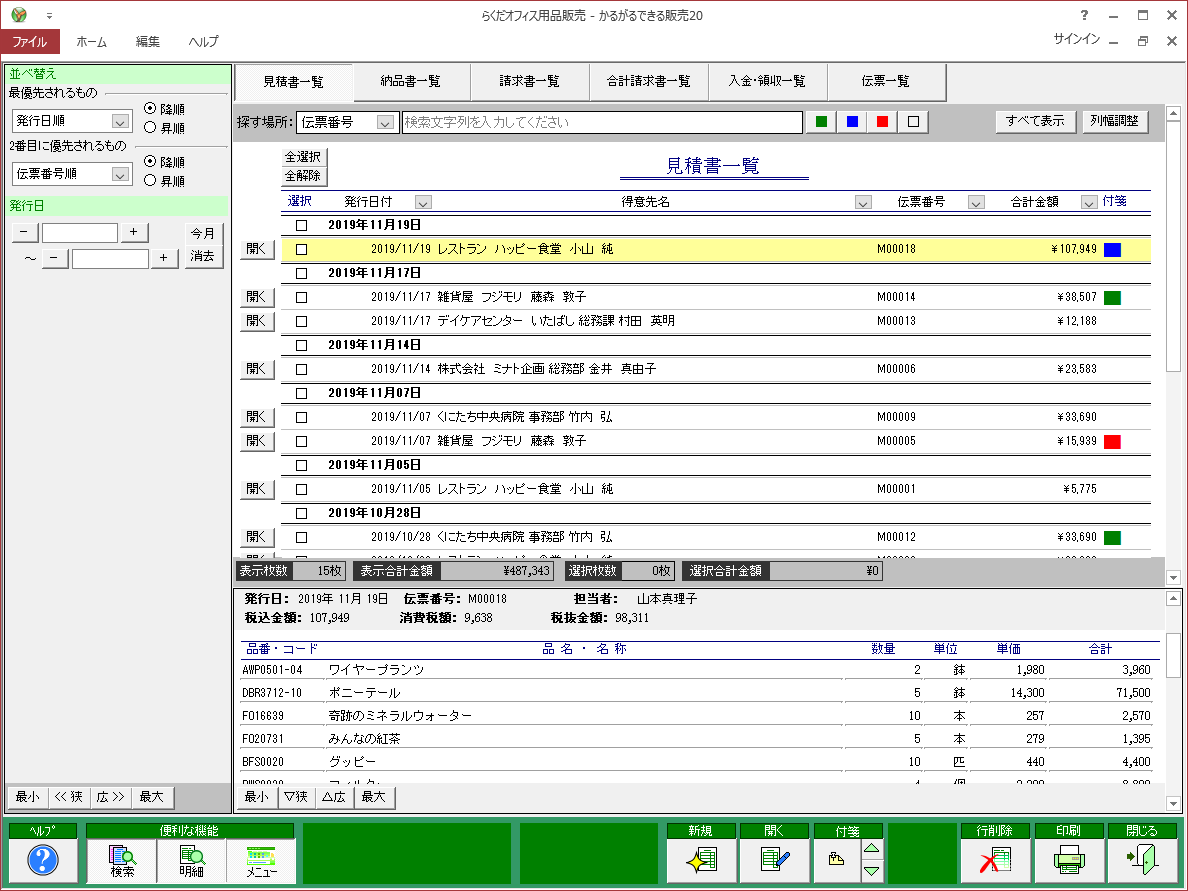Switch to 納品書一覧 tab
Viewport: 1188px width, 891px height.
click(x=411, y=82)
